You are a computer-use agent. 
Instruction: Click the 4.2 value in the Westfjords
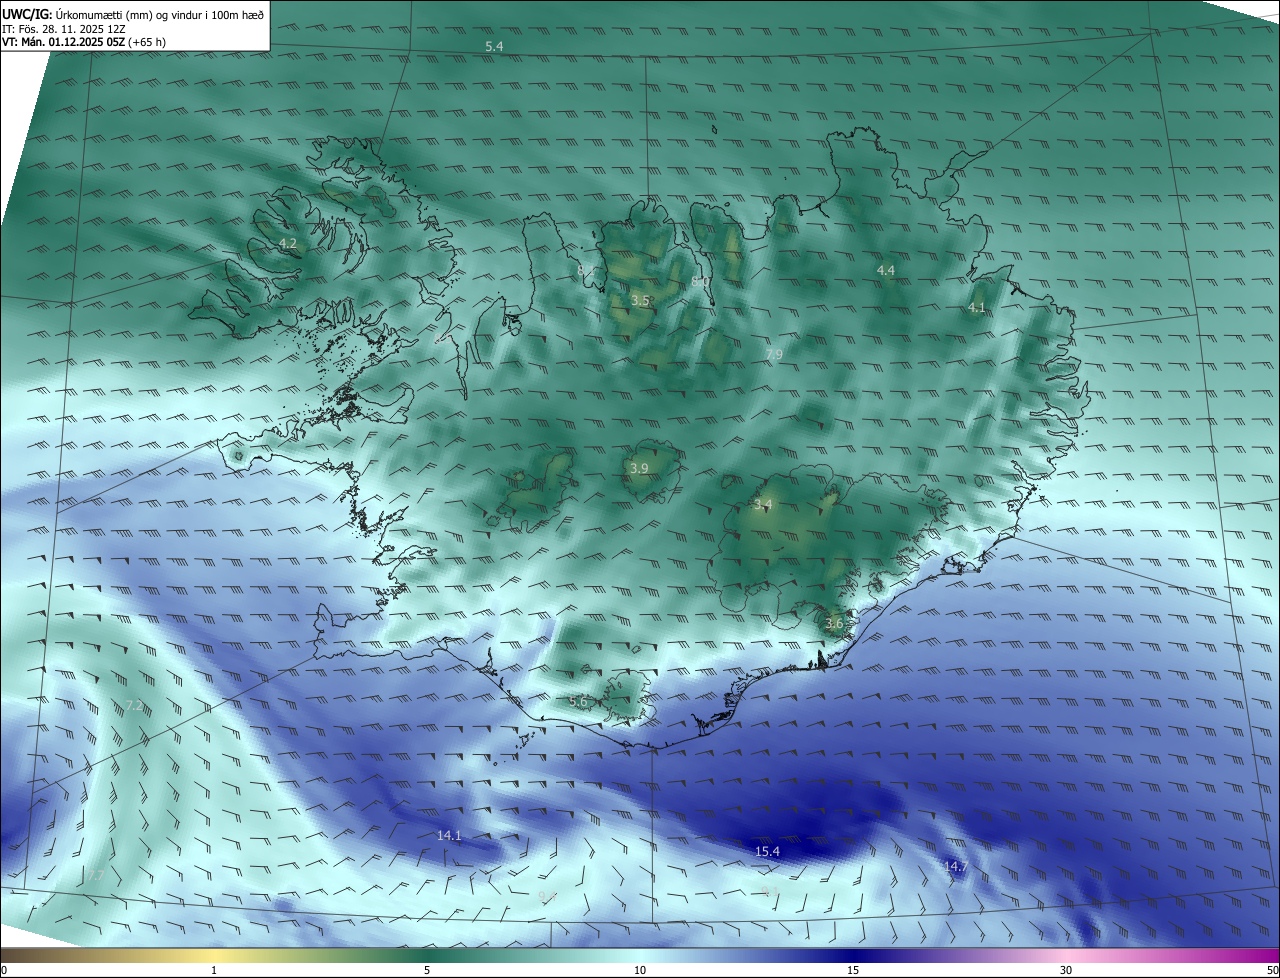coord(288,244)
